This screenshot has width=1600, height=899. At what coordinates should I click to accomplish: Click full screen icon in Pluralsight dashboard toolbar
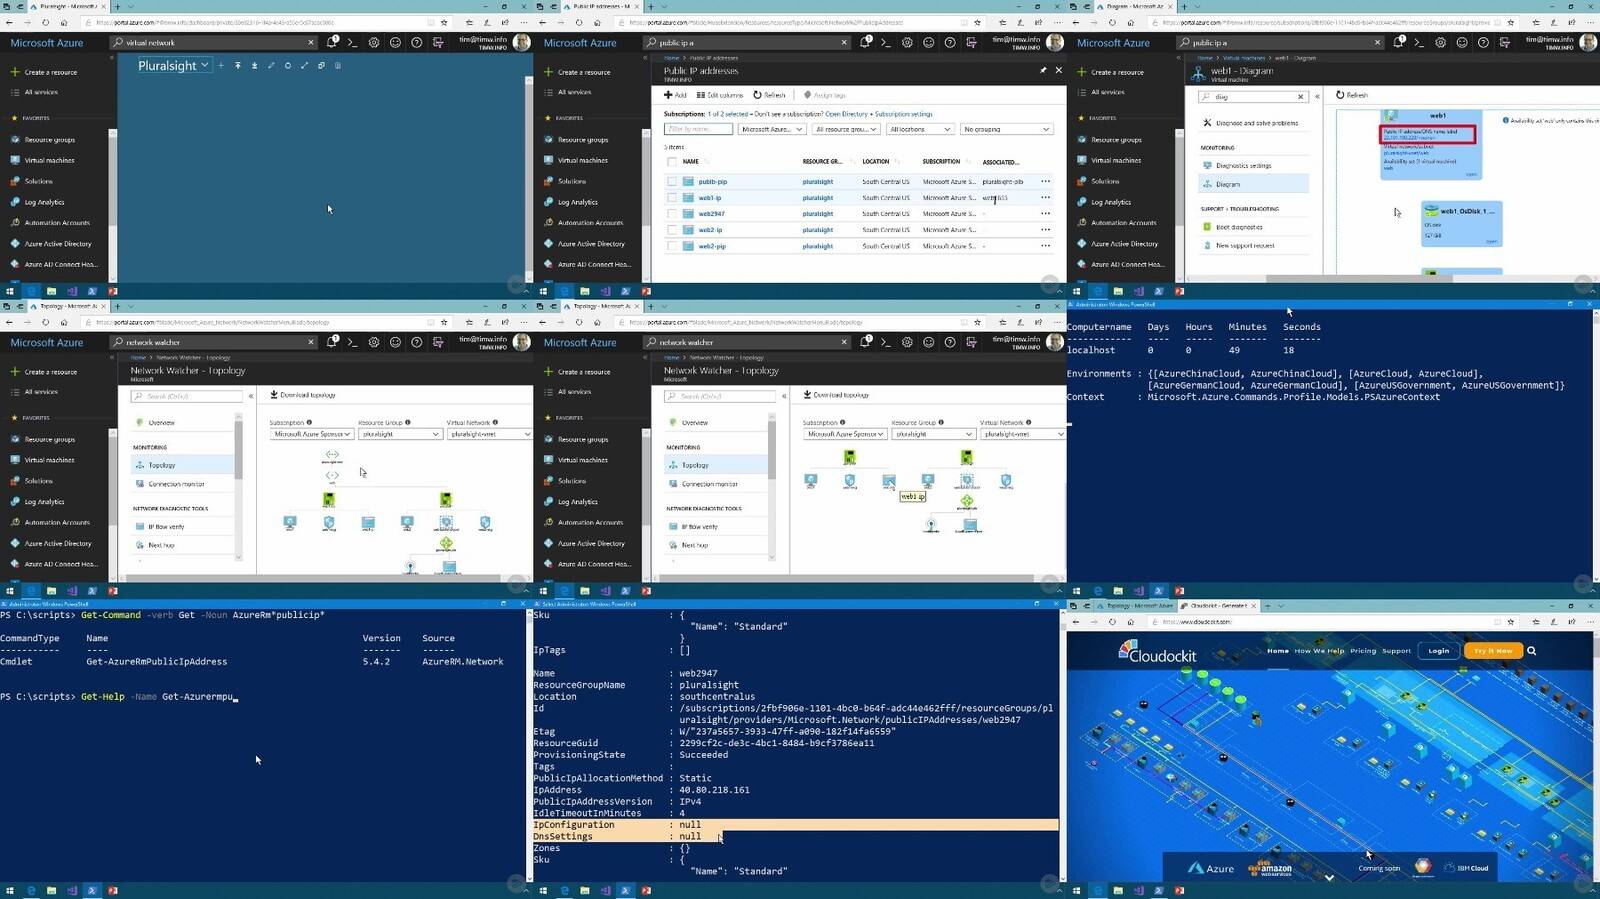point(304,65)
